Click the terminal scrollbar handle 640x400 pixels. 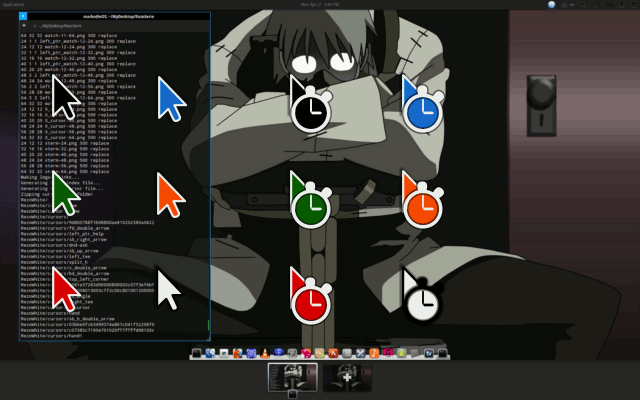pos(209,325)
